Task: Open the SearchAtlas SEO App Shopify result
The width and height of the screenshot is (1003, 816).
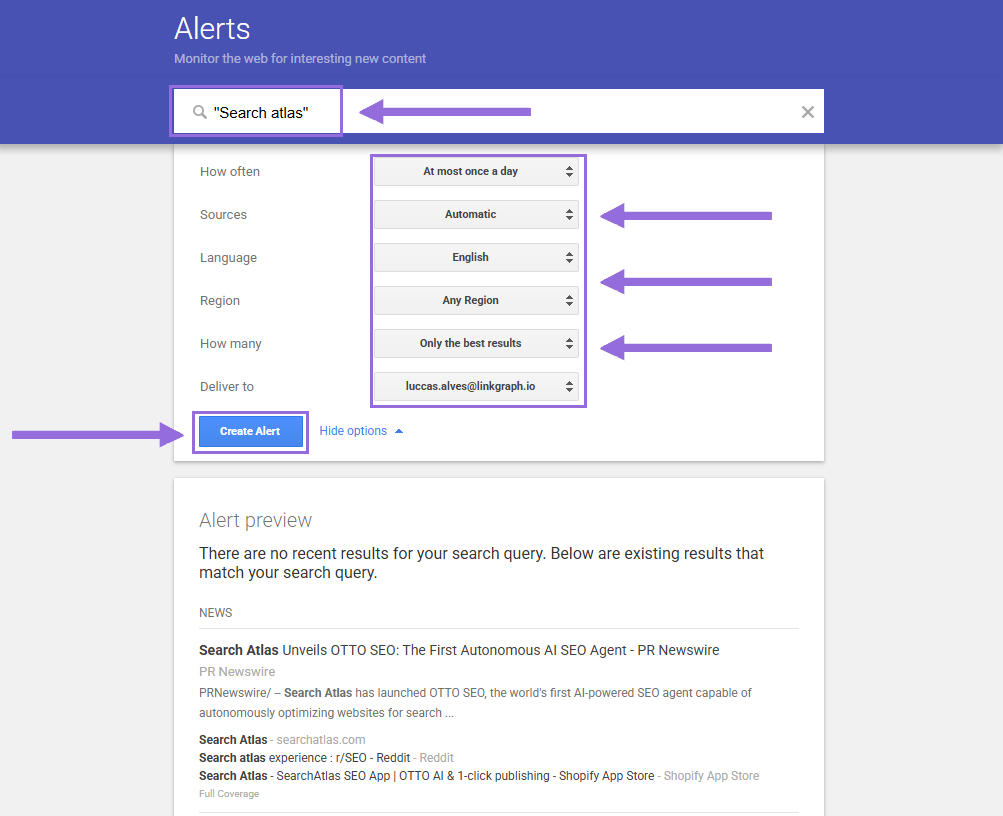Action: click(x=478, y=776)
